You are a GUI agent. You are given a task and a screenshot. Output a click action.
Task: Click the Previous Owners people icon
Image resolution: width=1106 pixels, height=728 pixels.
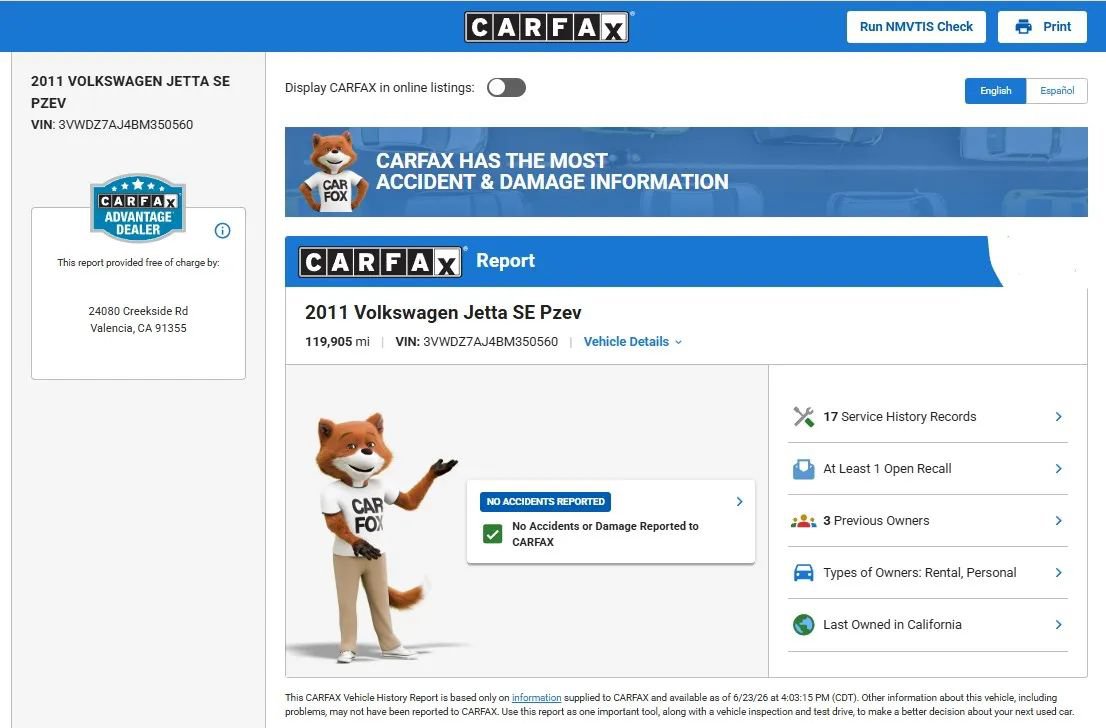803,521
